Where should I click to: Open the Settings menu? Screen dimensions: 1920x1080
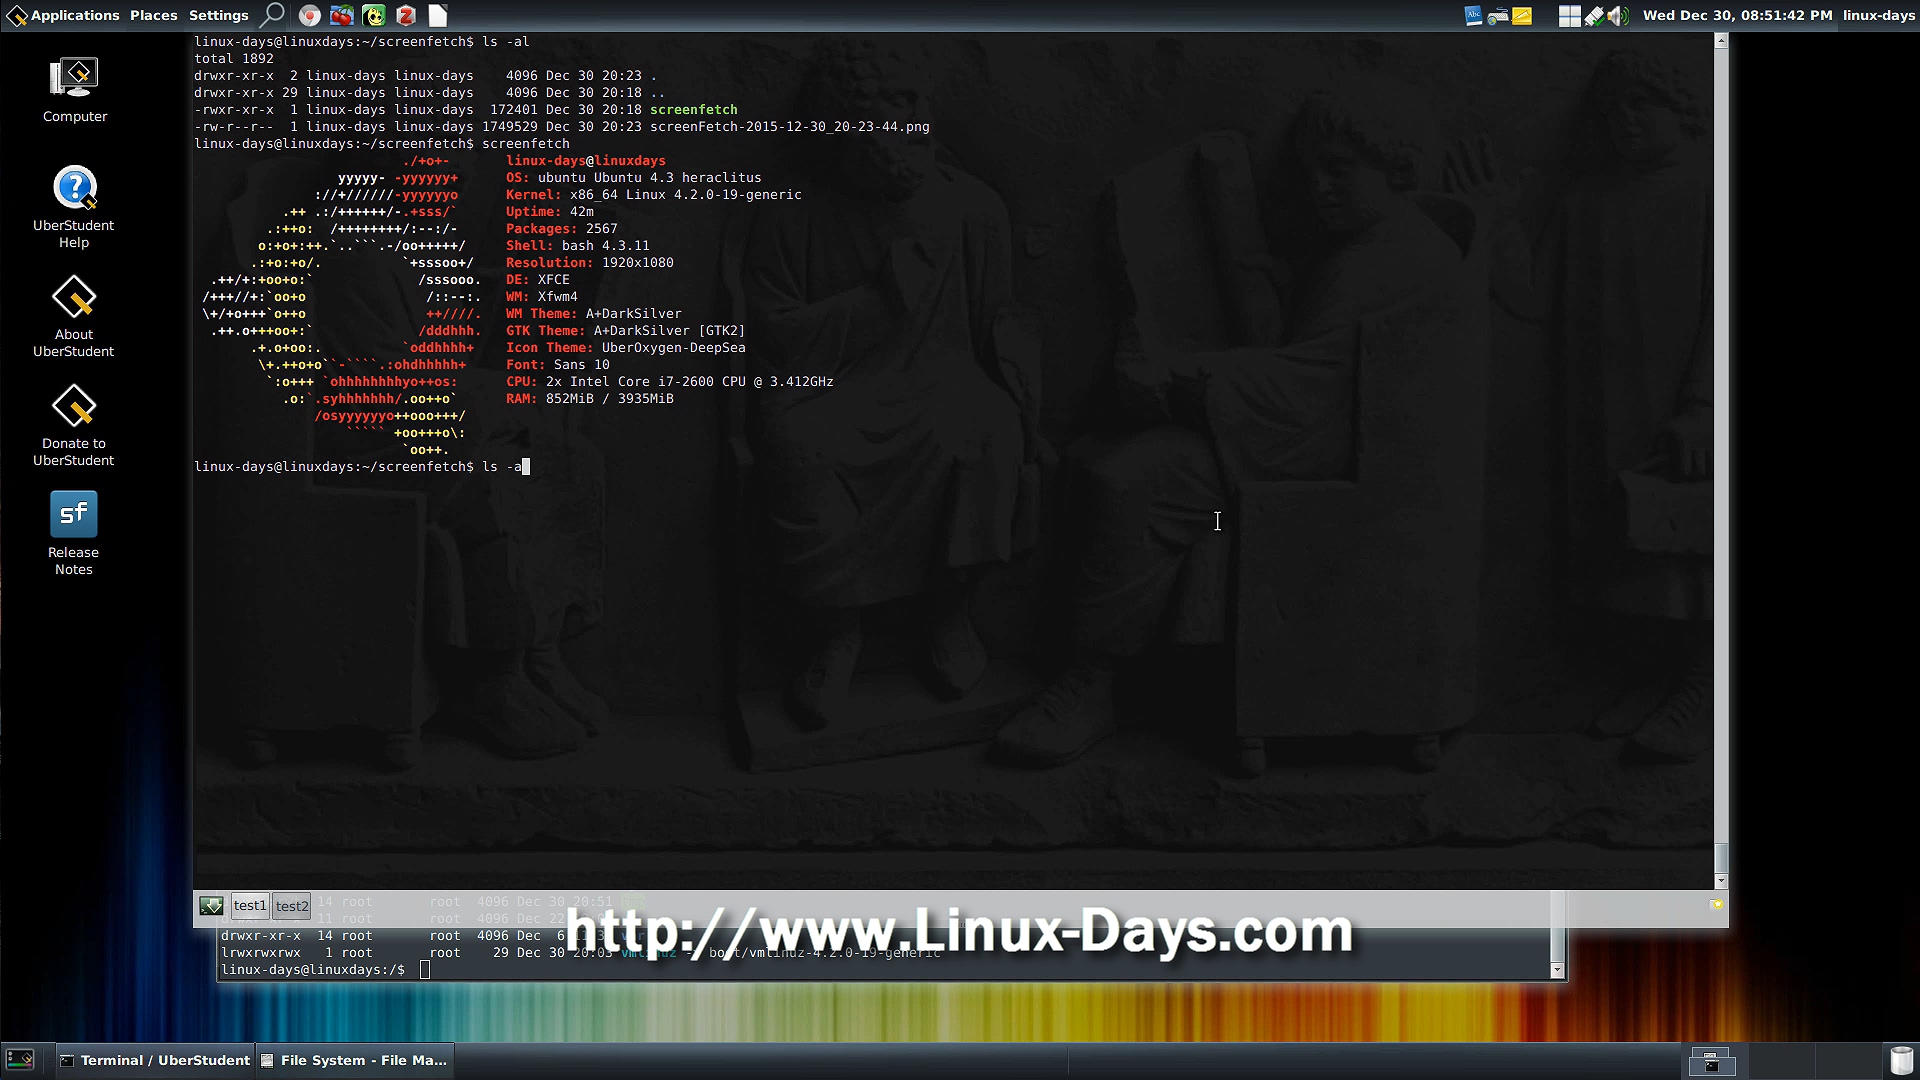(x=218, y=15)
